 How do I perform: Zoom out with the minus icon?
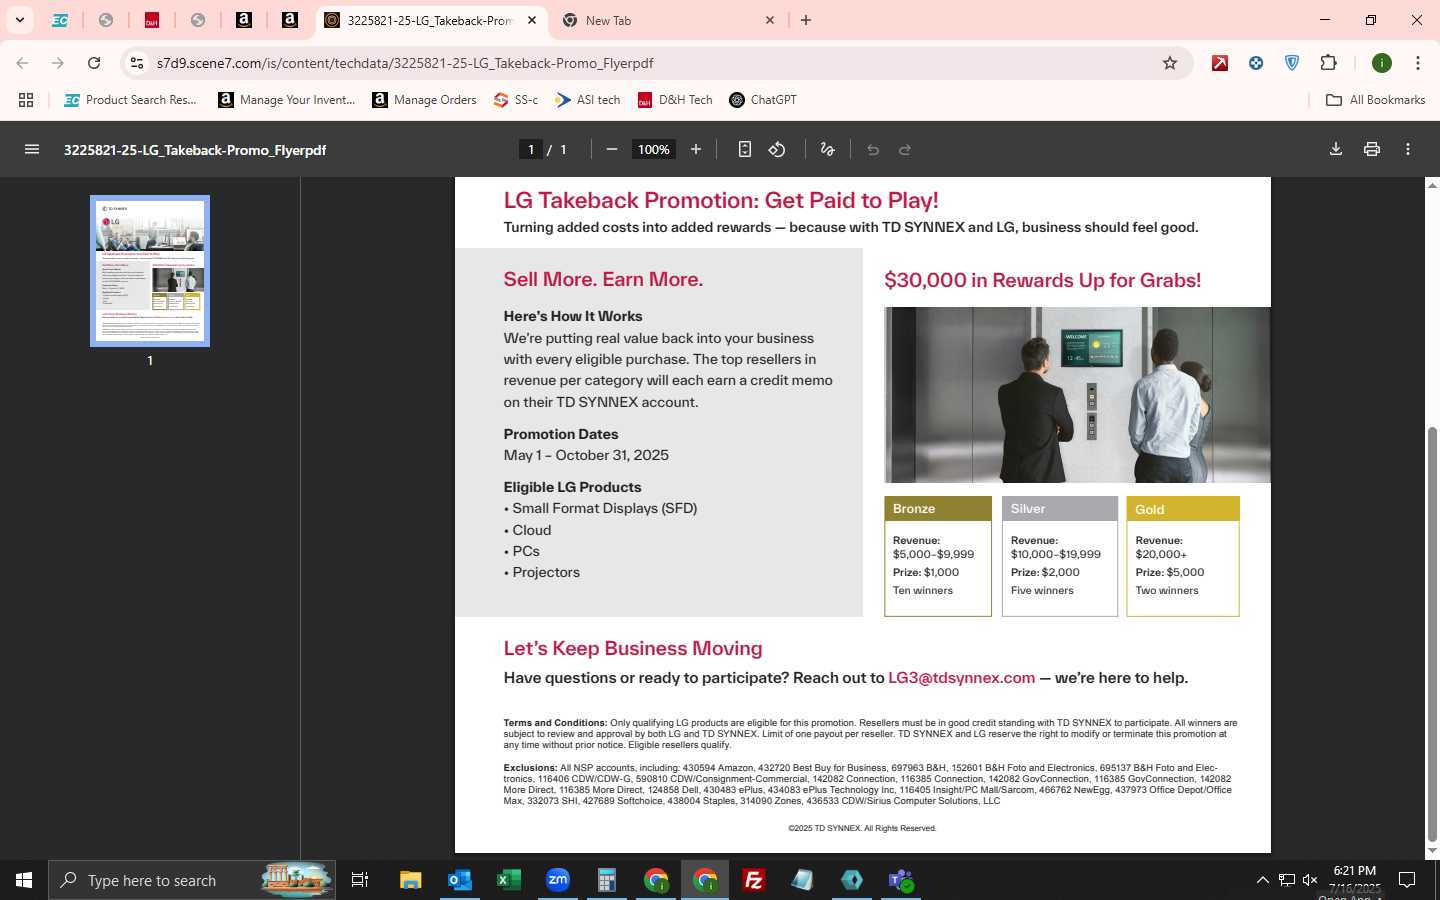coord(612,149)
